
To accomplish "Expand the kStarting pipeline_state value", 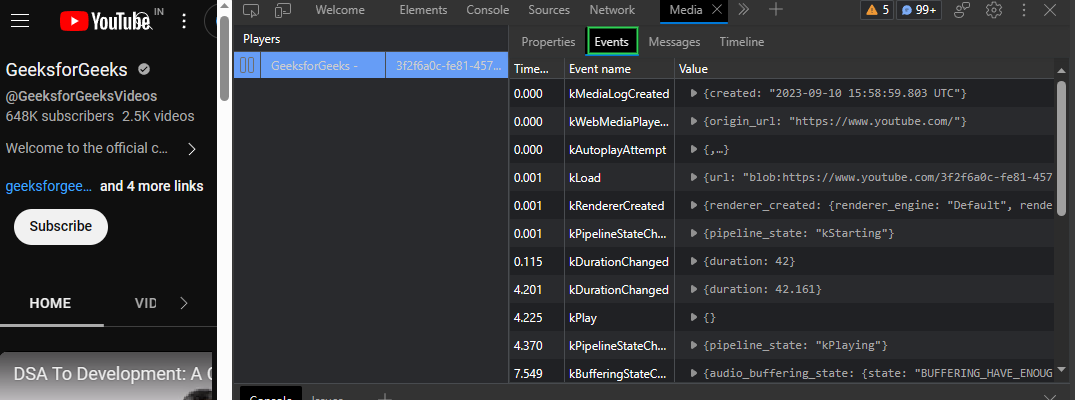I will tap(694, 234).
